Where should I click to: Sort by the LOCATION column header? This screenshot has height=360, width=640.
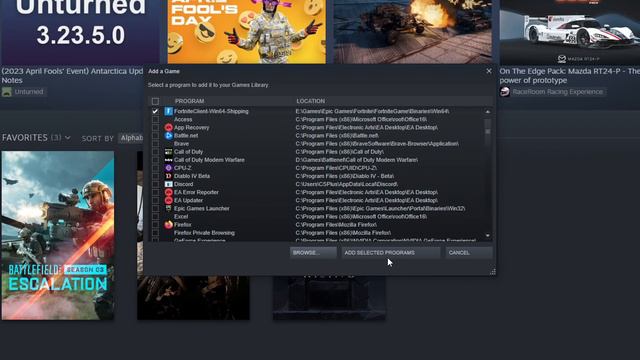pyautogui.click(x=311, y=101)
